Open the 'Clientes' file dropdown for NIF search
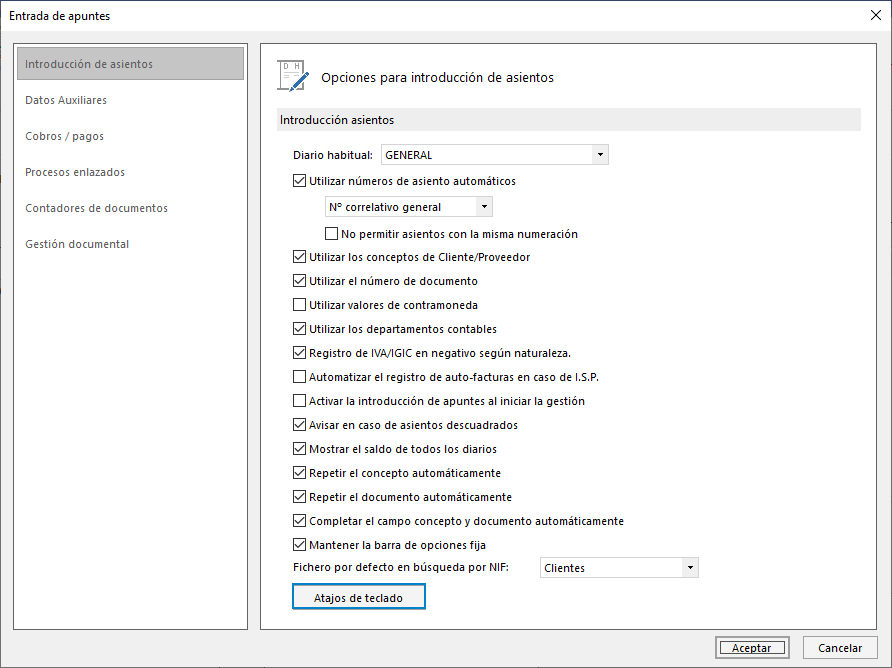Screen dimensions: 892x668 point(689,567)
